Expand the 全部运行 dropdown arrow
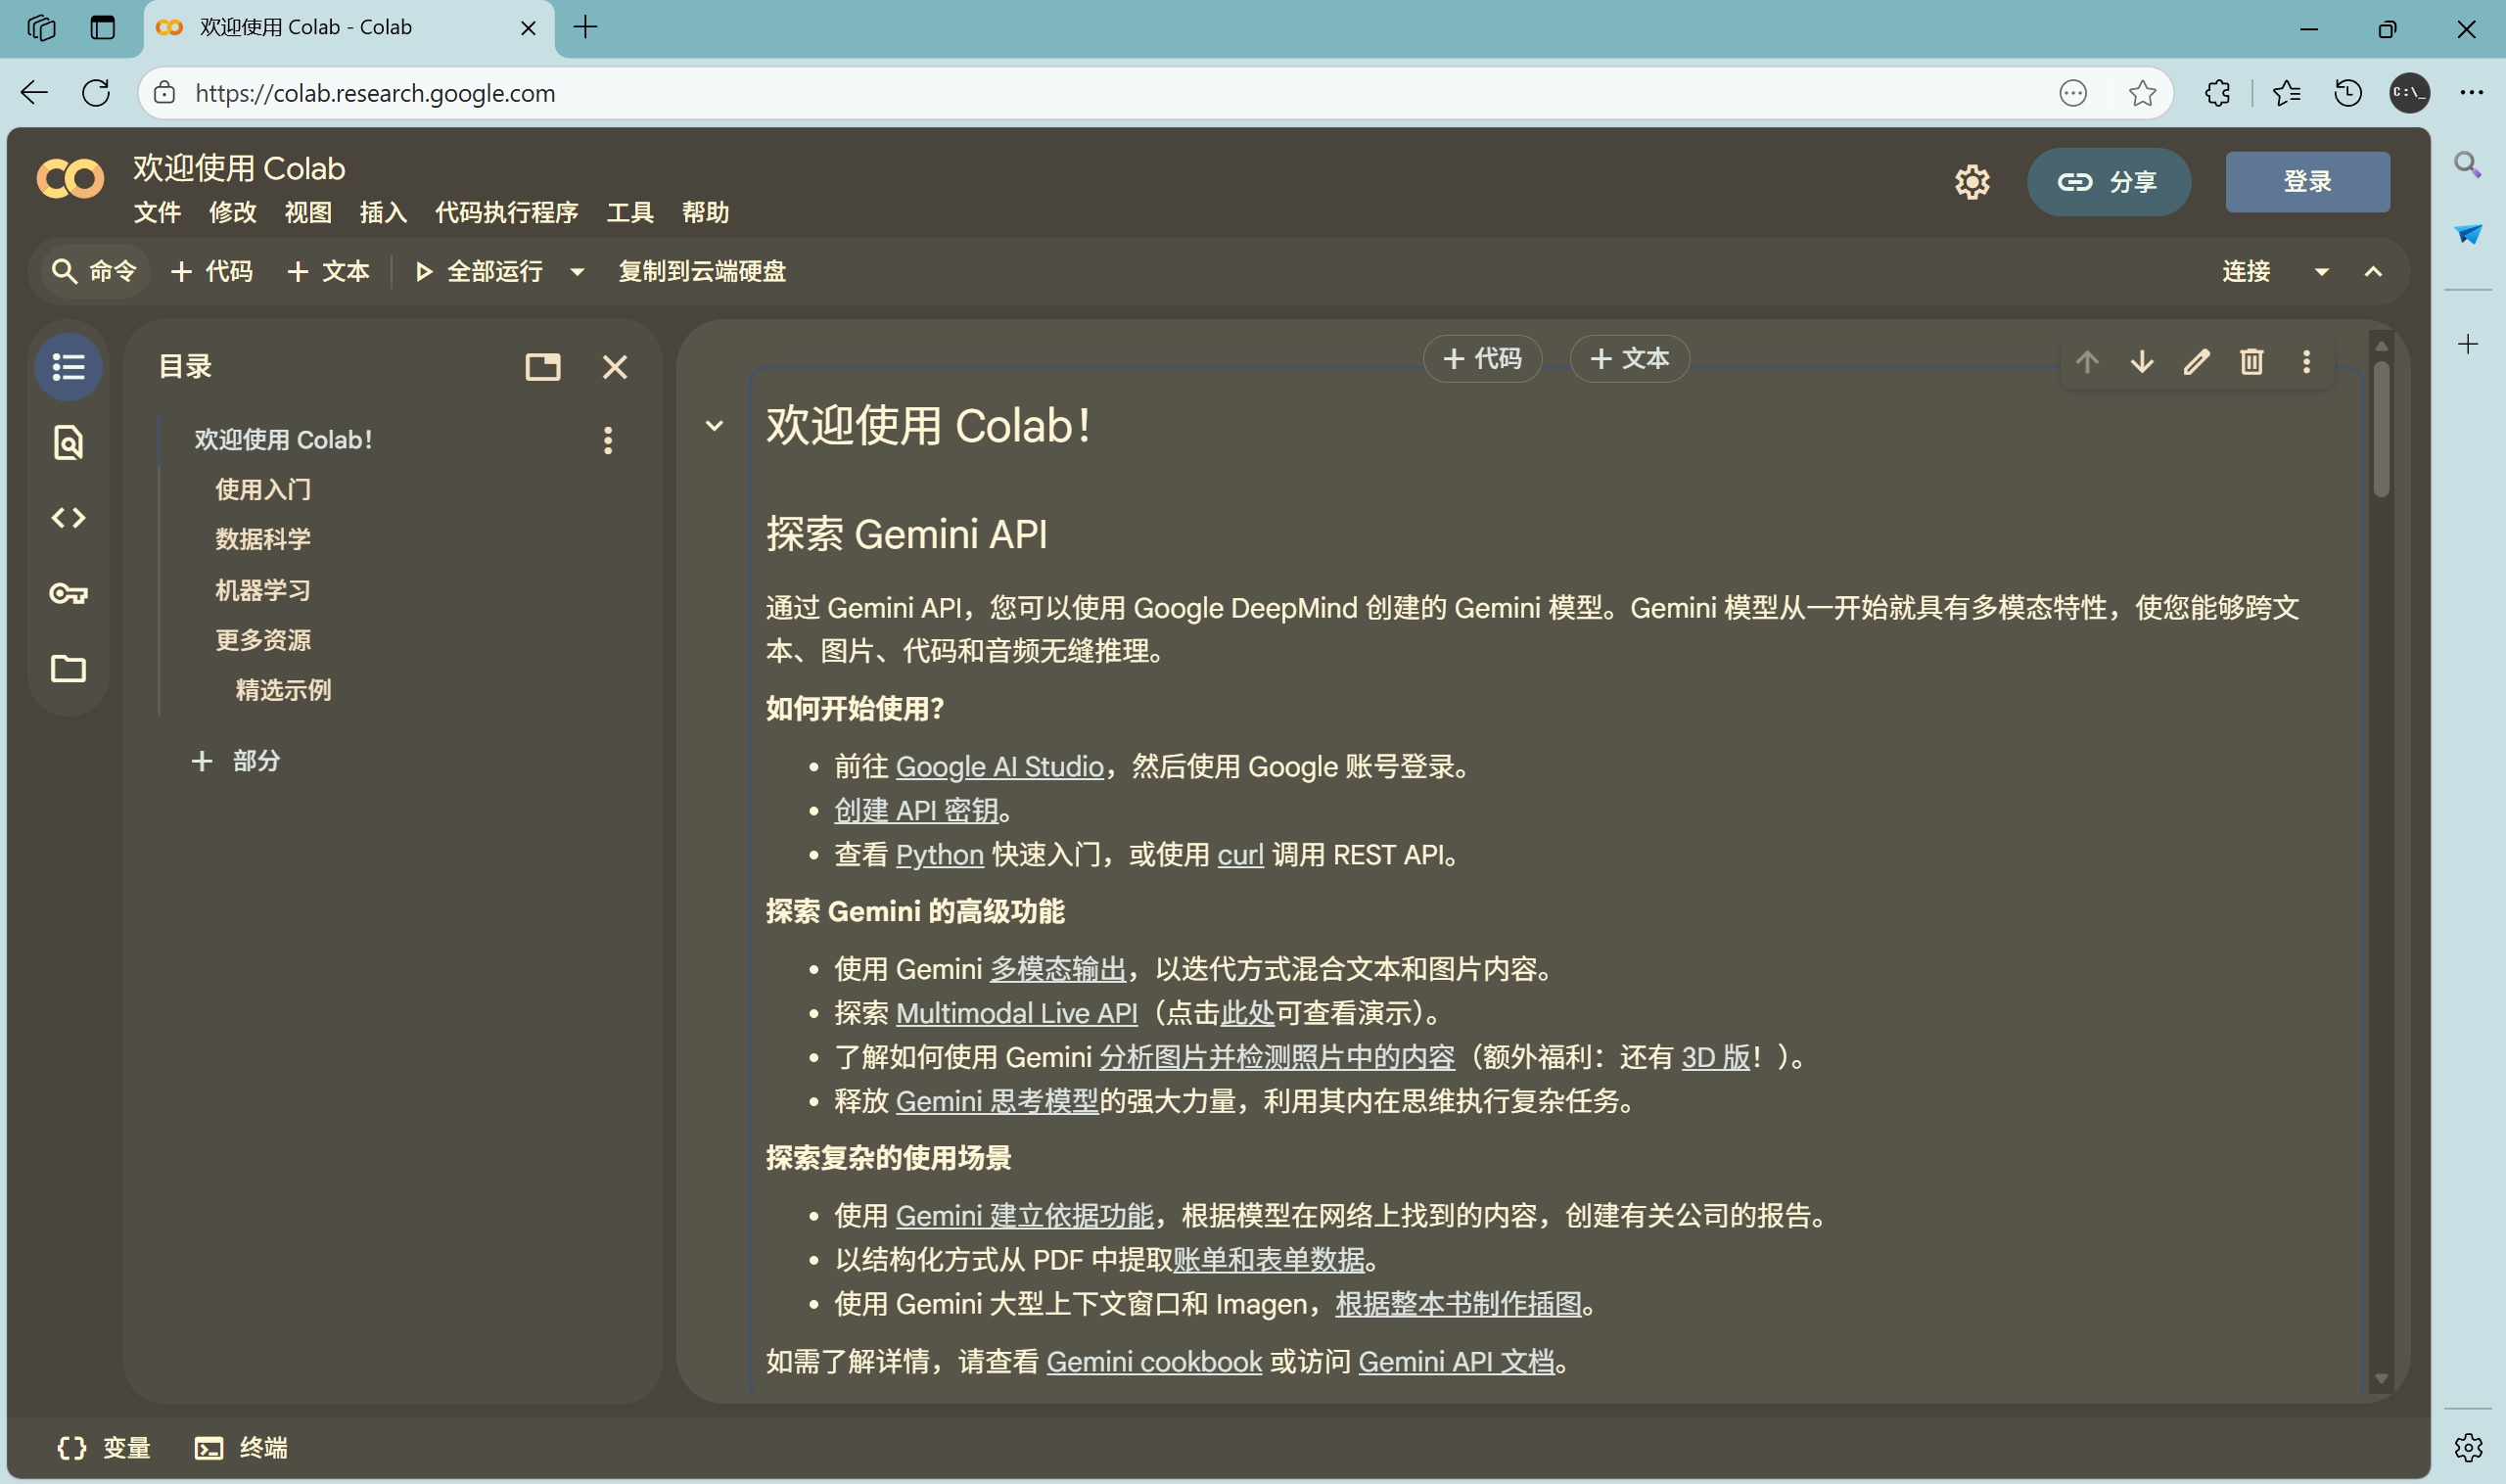The width and height of the screenshot is (2506, 1484). 577,272
